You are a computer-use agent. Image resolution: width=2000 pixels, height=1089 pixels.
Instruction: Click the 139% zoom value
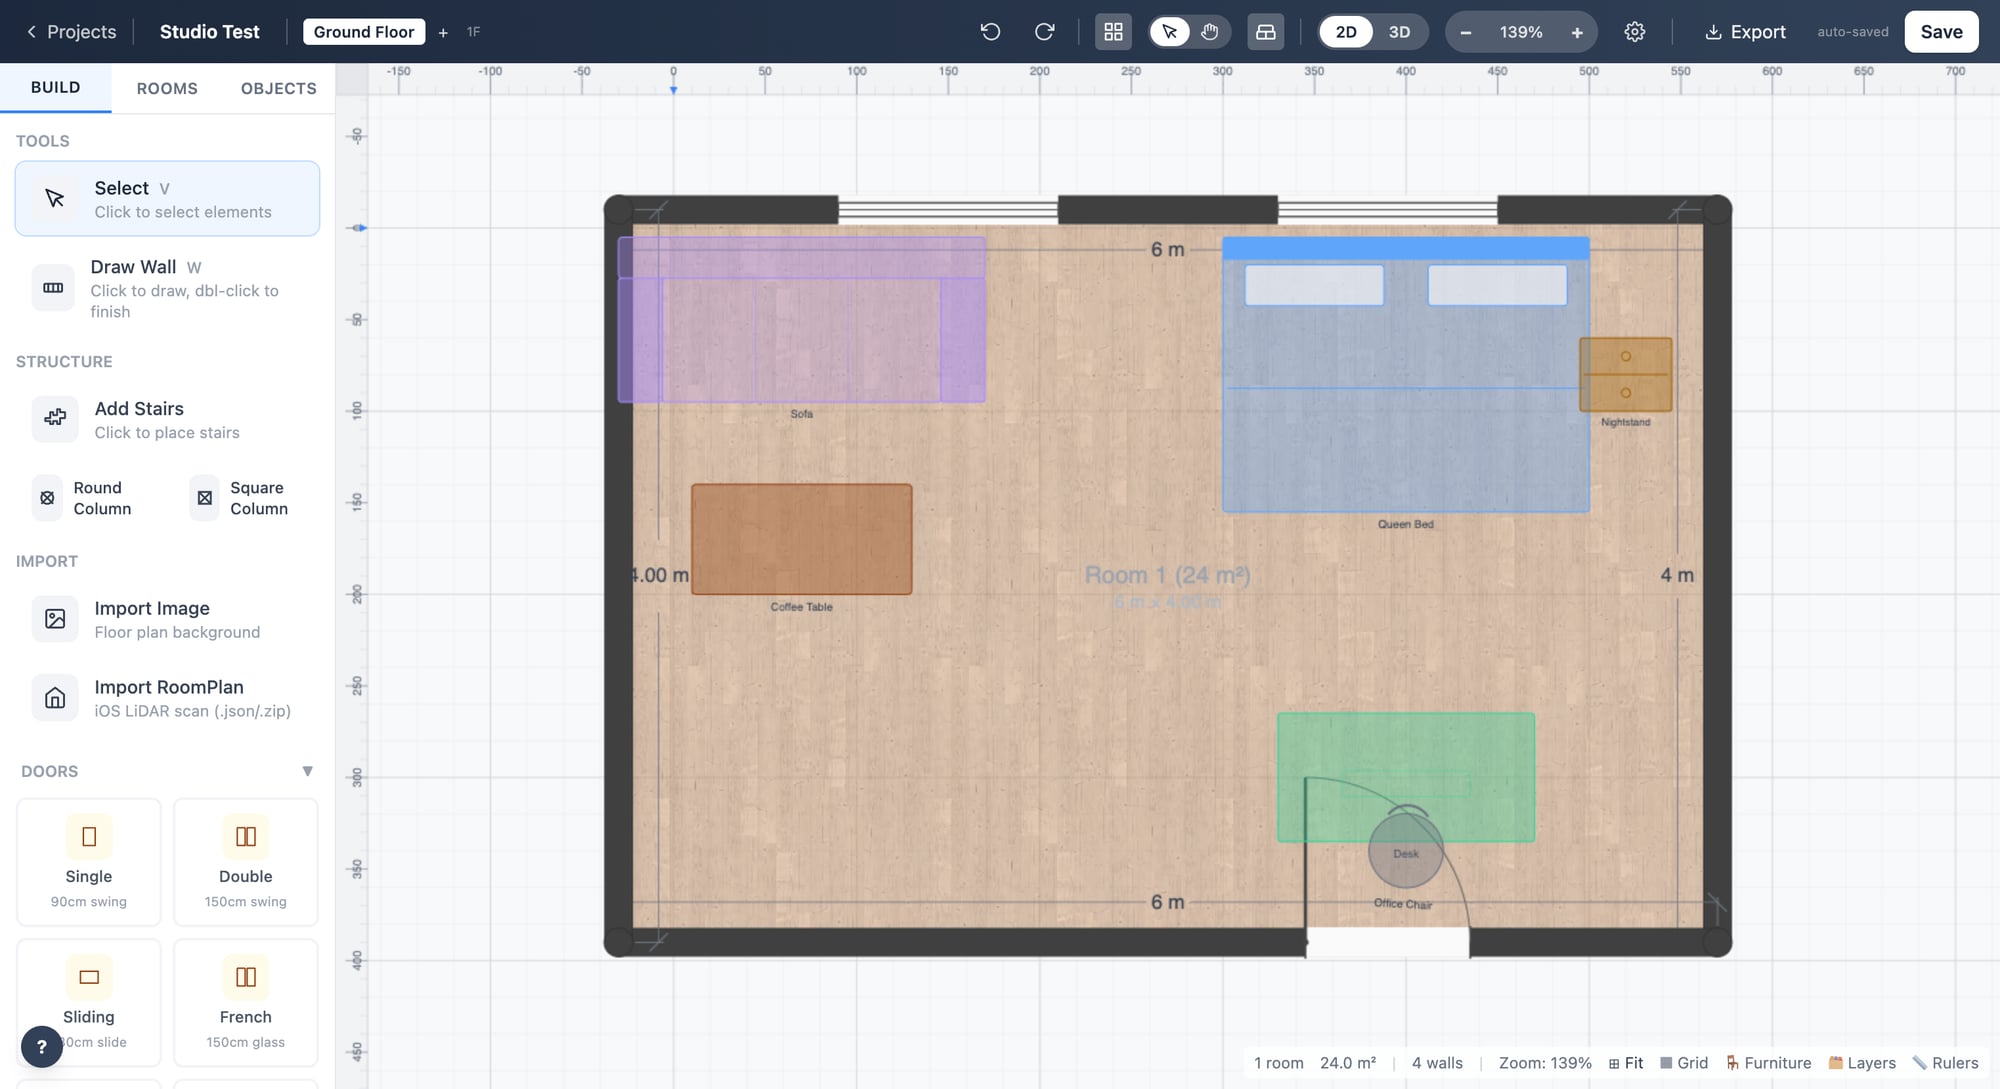click(x=1521, y=32)
